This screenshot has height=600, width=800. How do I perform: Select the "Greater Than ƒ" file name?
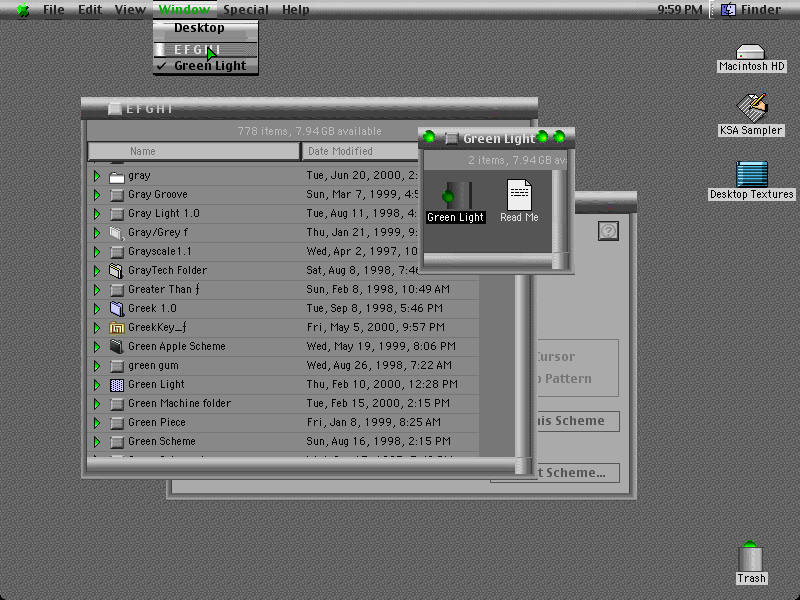(x=164, y=290)
